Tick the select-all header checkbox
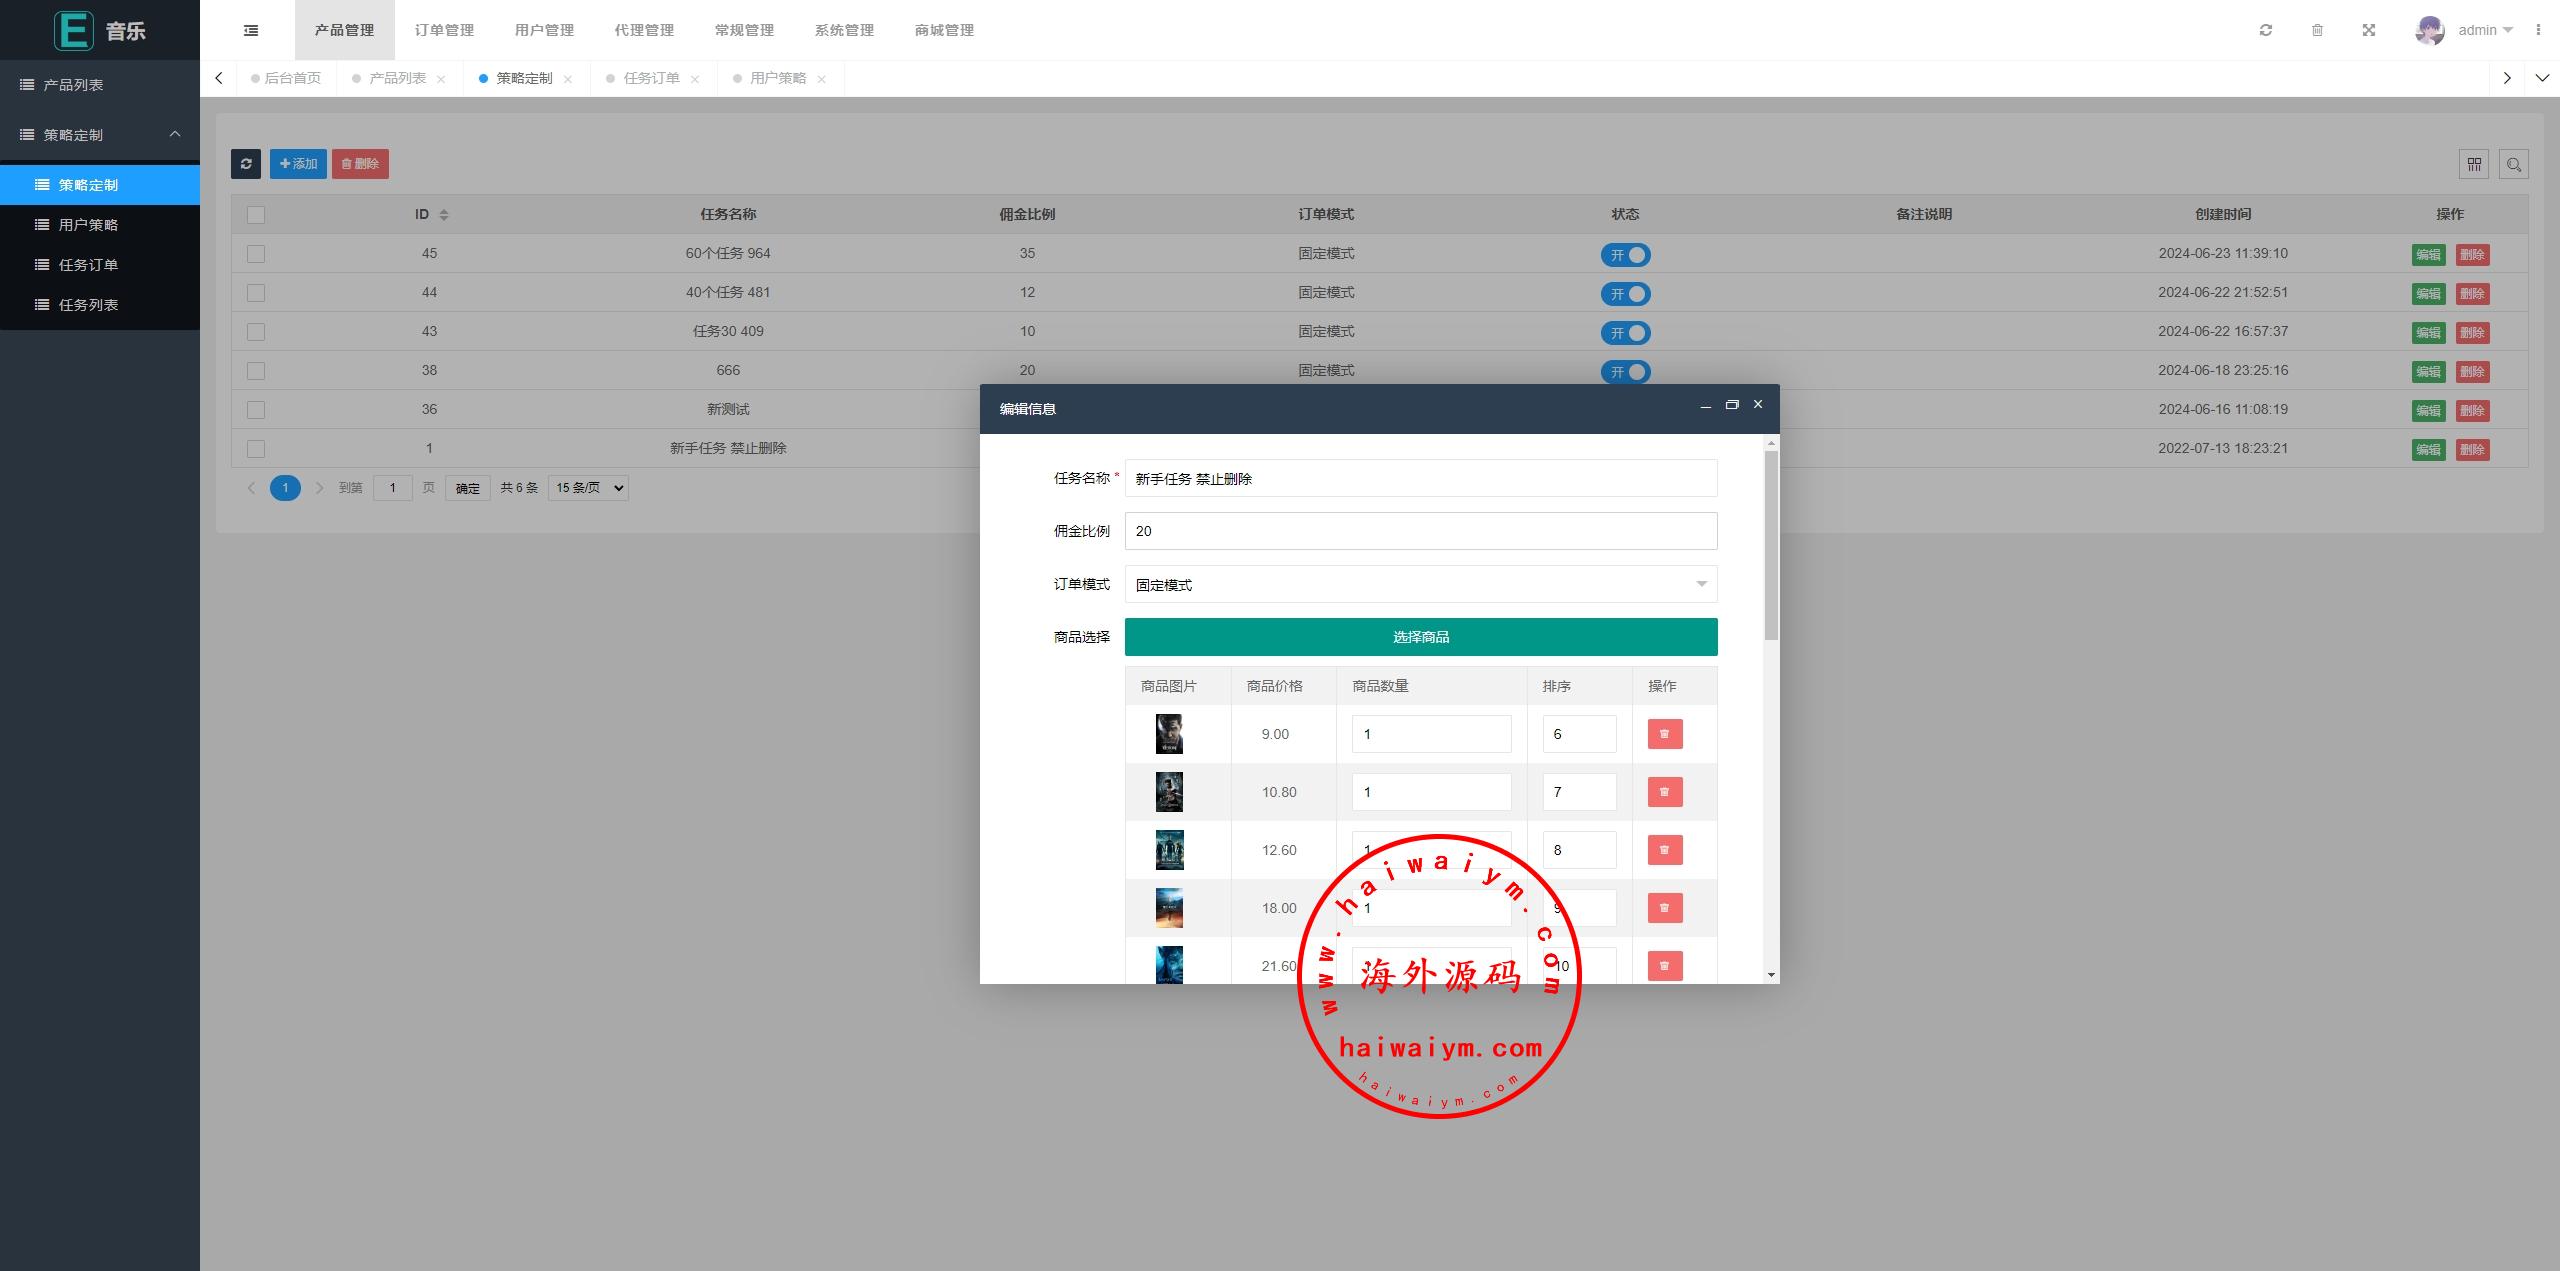 pyautogui.click(x=256, y=215)
